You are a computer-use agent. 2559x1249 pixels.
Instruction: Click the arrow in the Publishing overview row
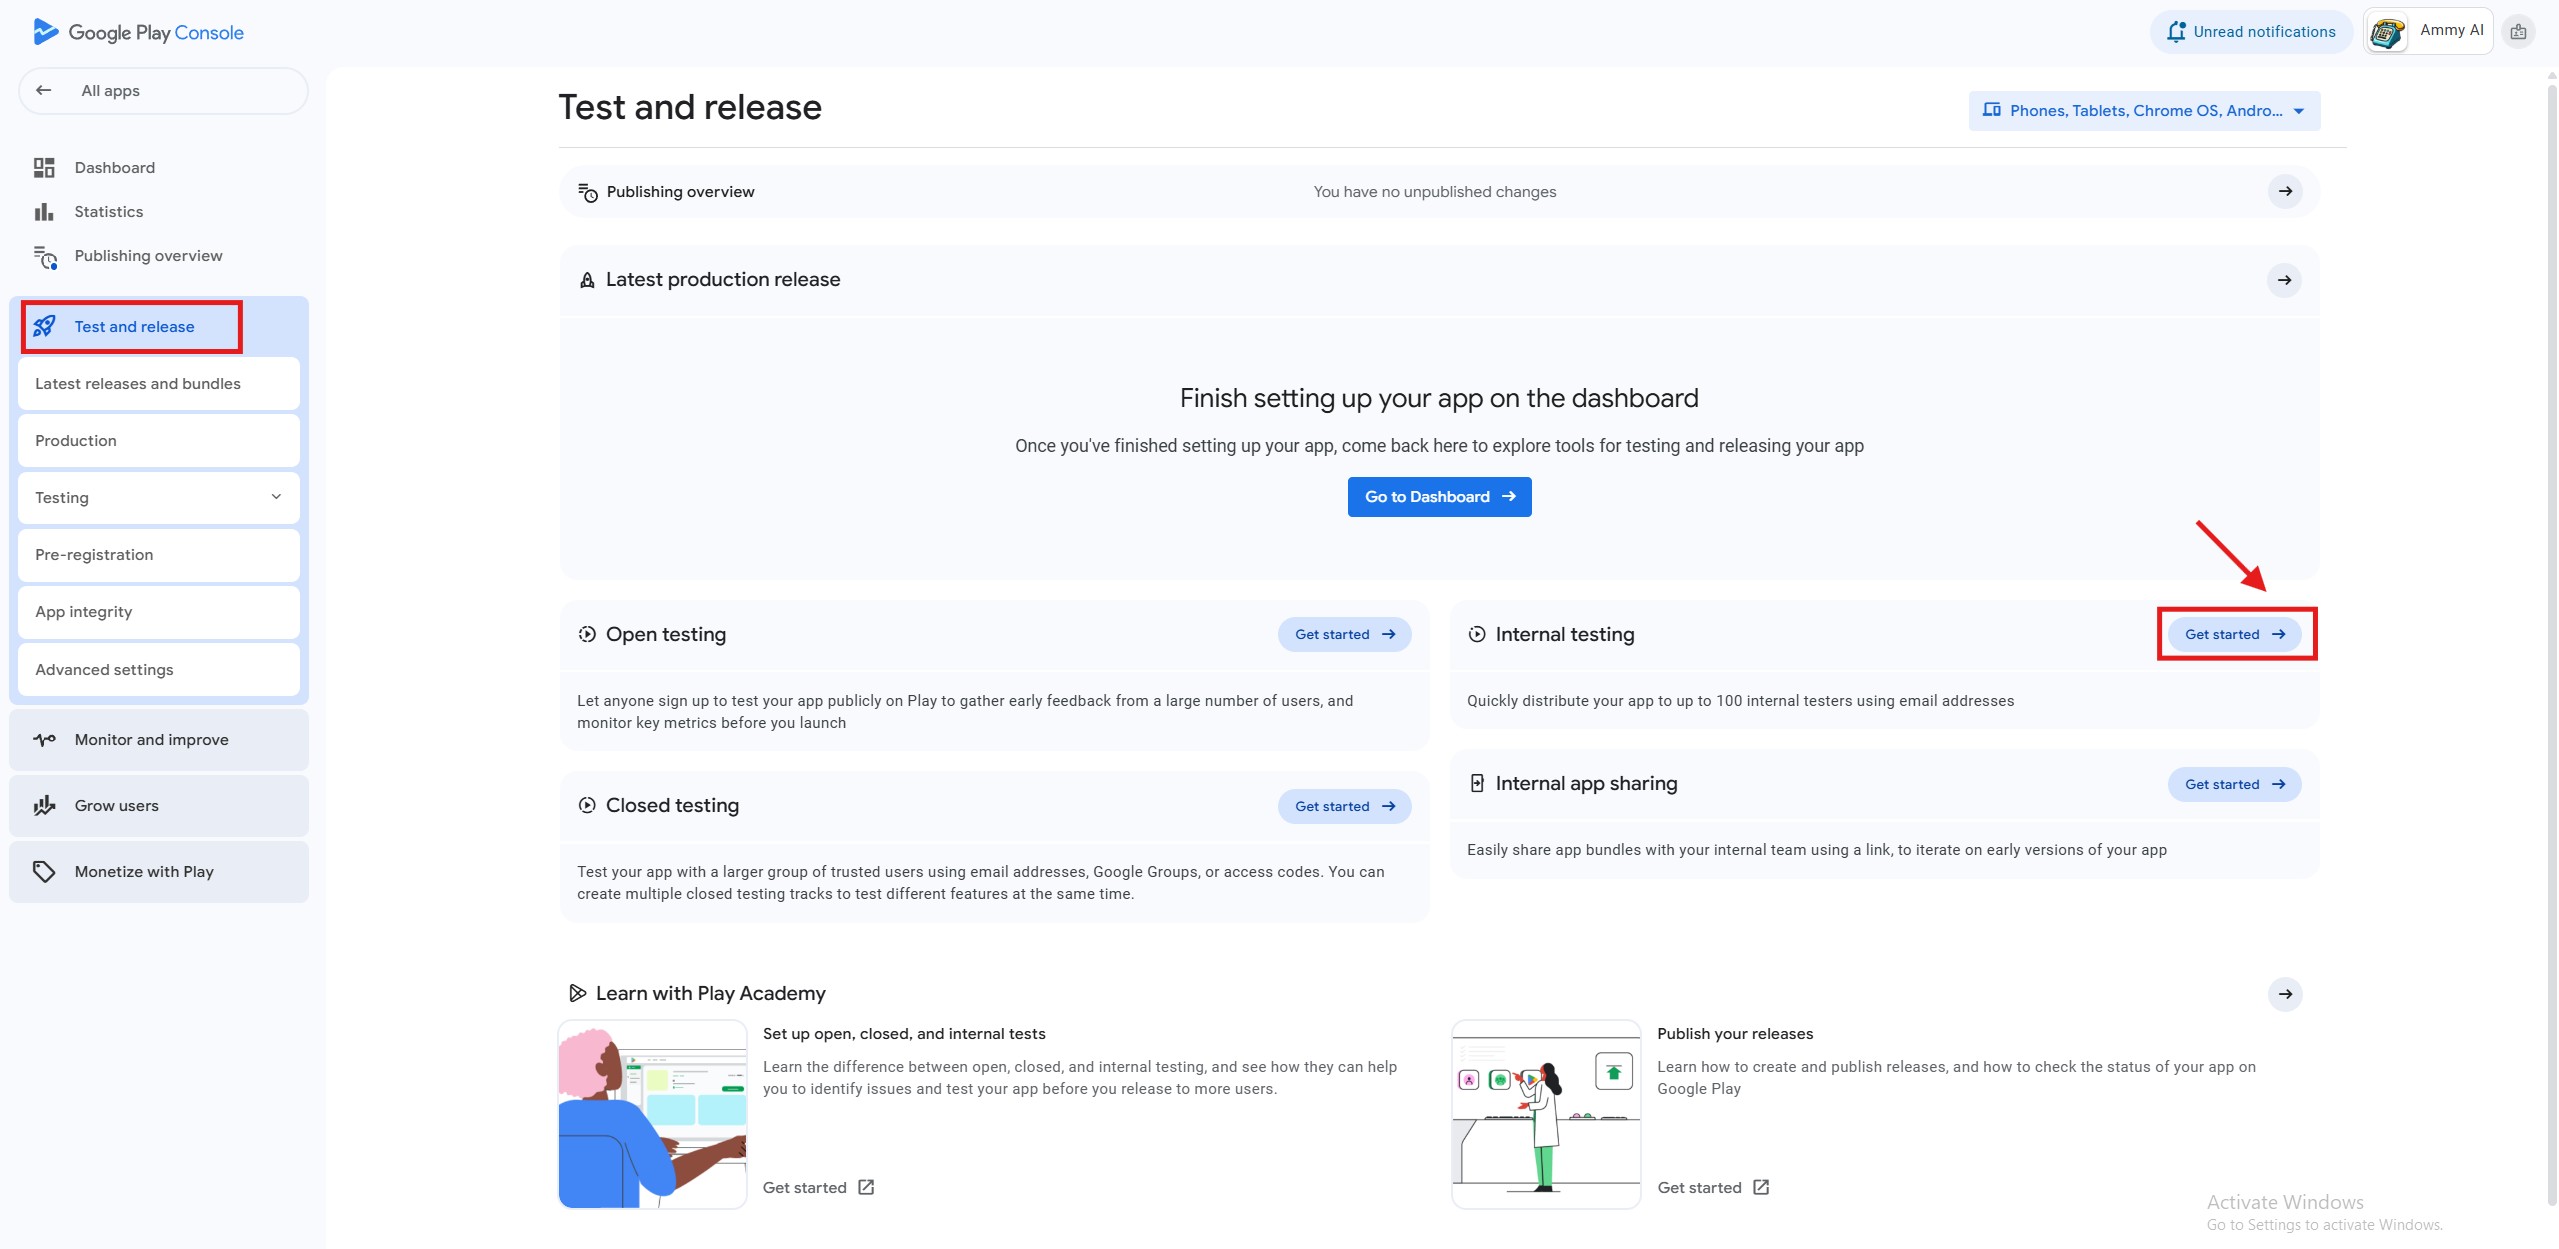(2284, 191)
